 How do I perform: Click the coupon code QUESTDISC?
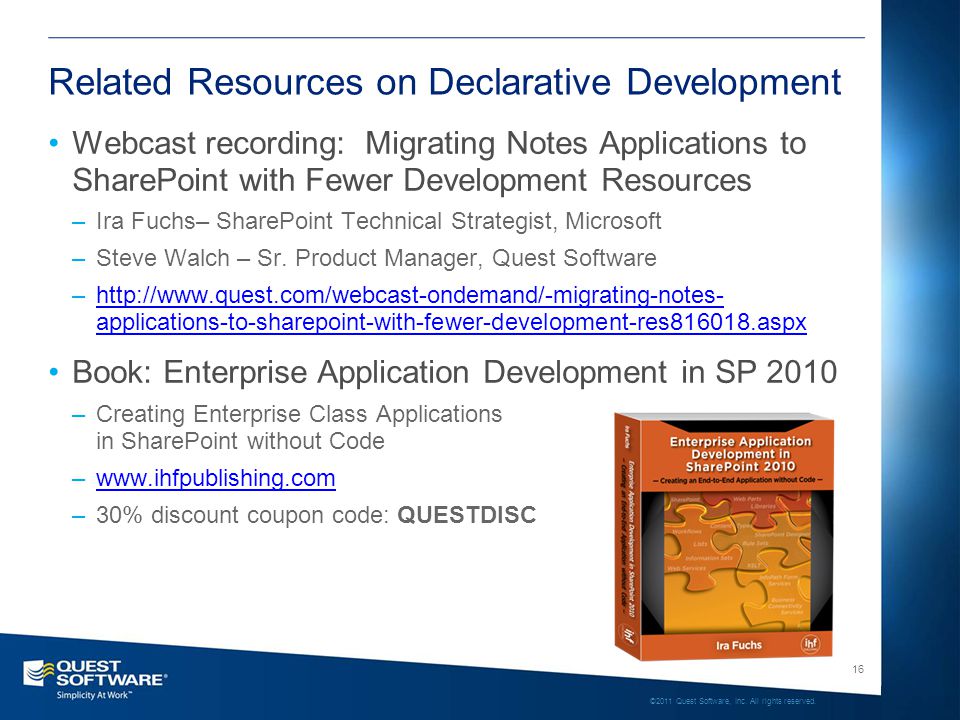point(467,515)
